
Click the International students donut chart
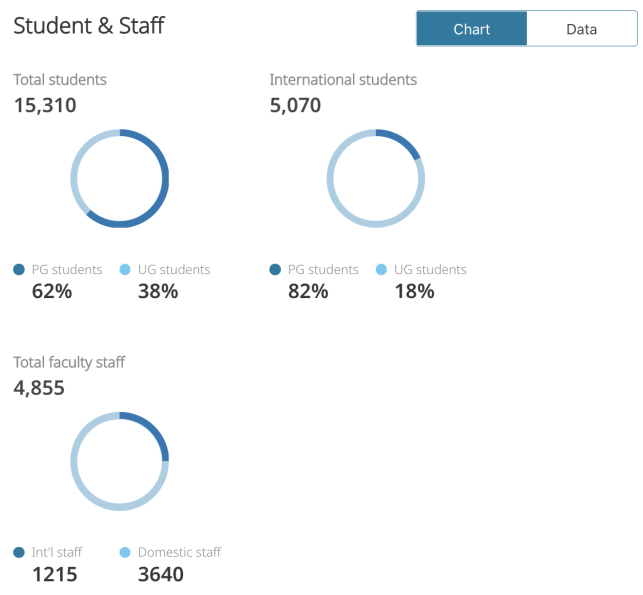(x=376, y=178)
